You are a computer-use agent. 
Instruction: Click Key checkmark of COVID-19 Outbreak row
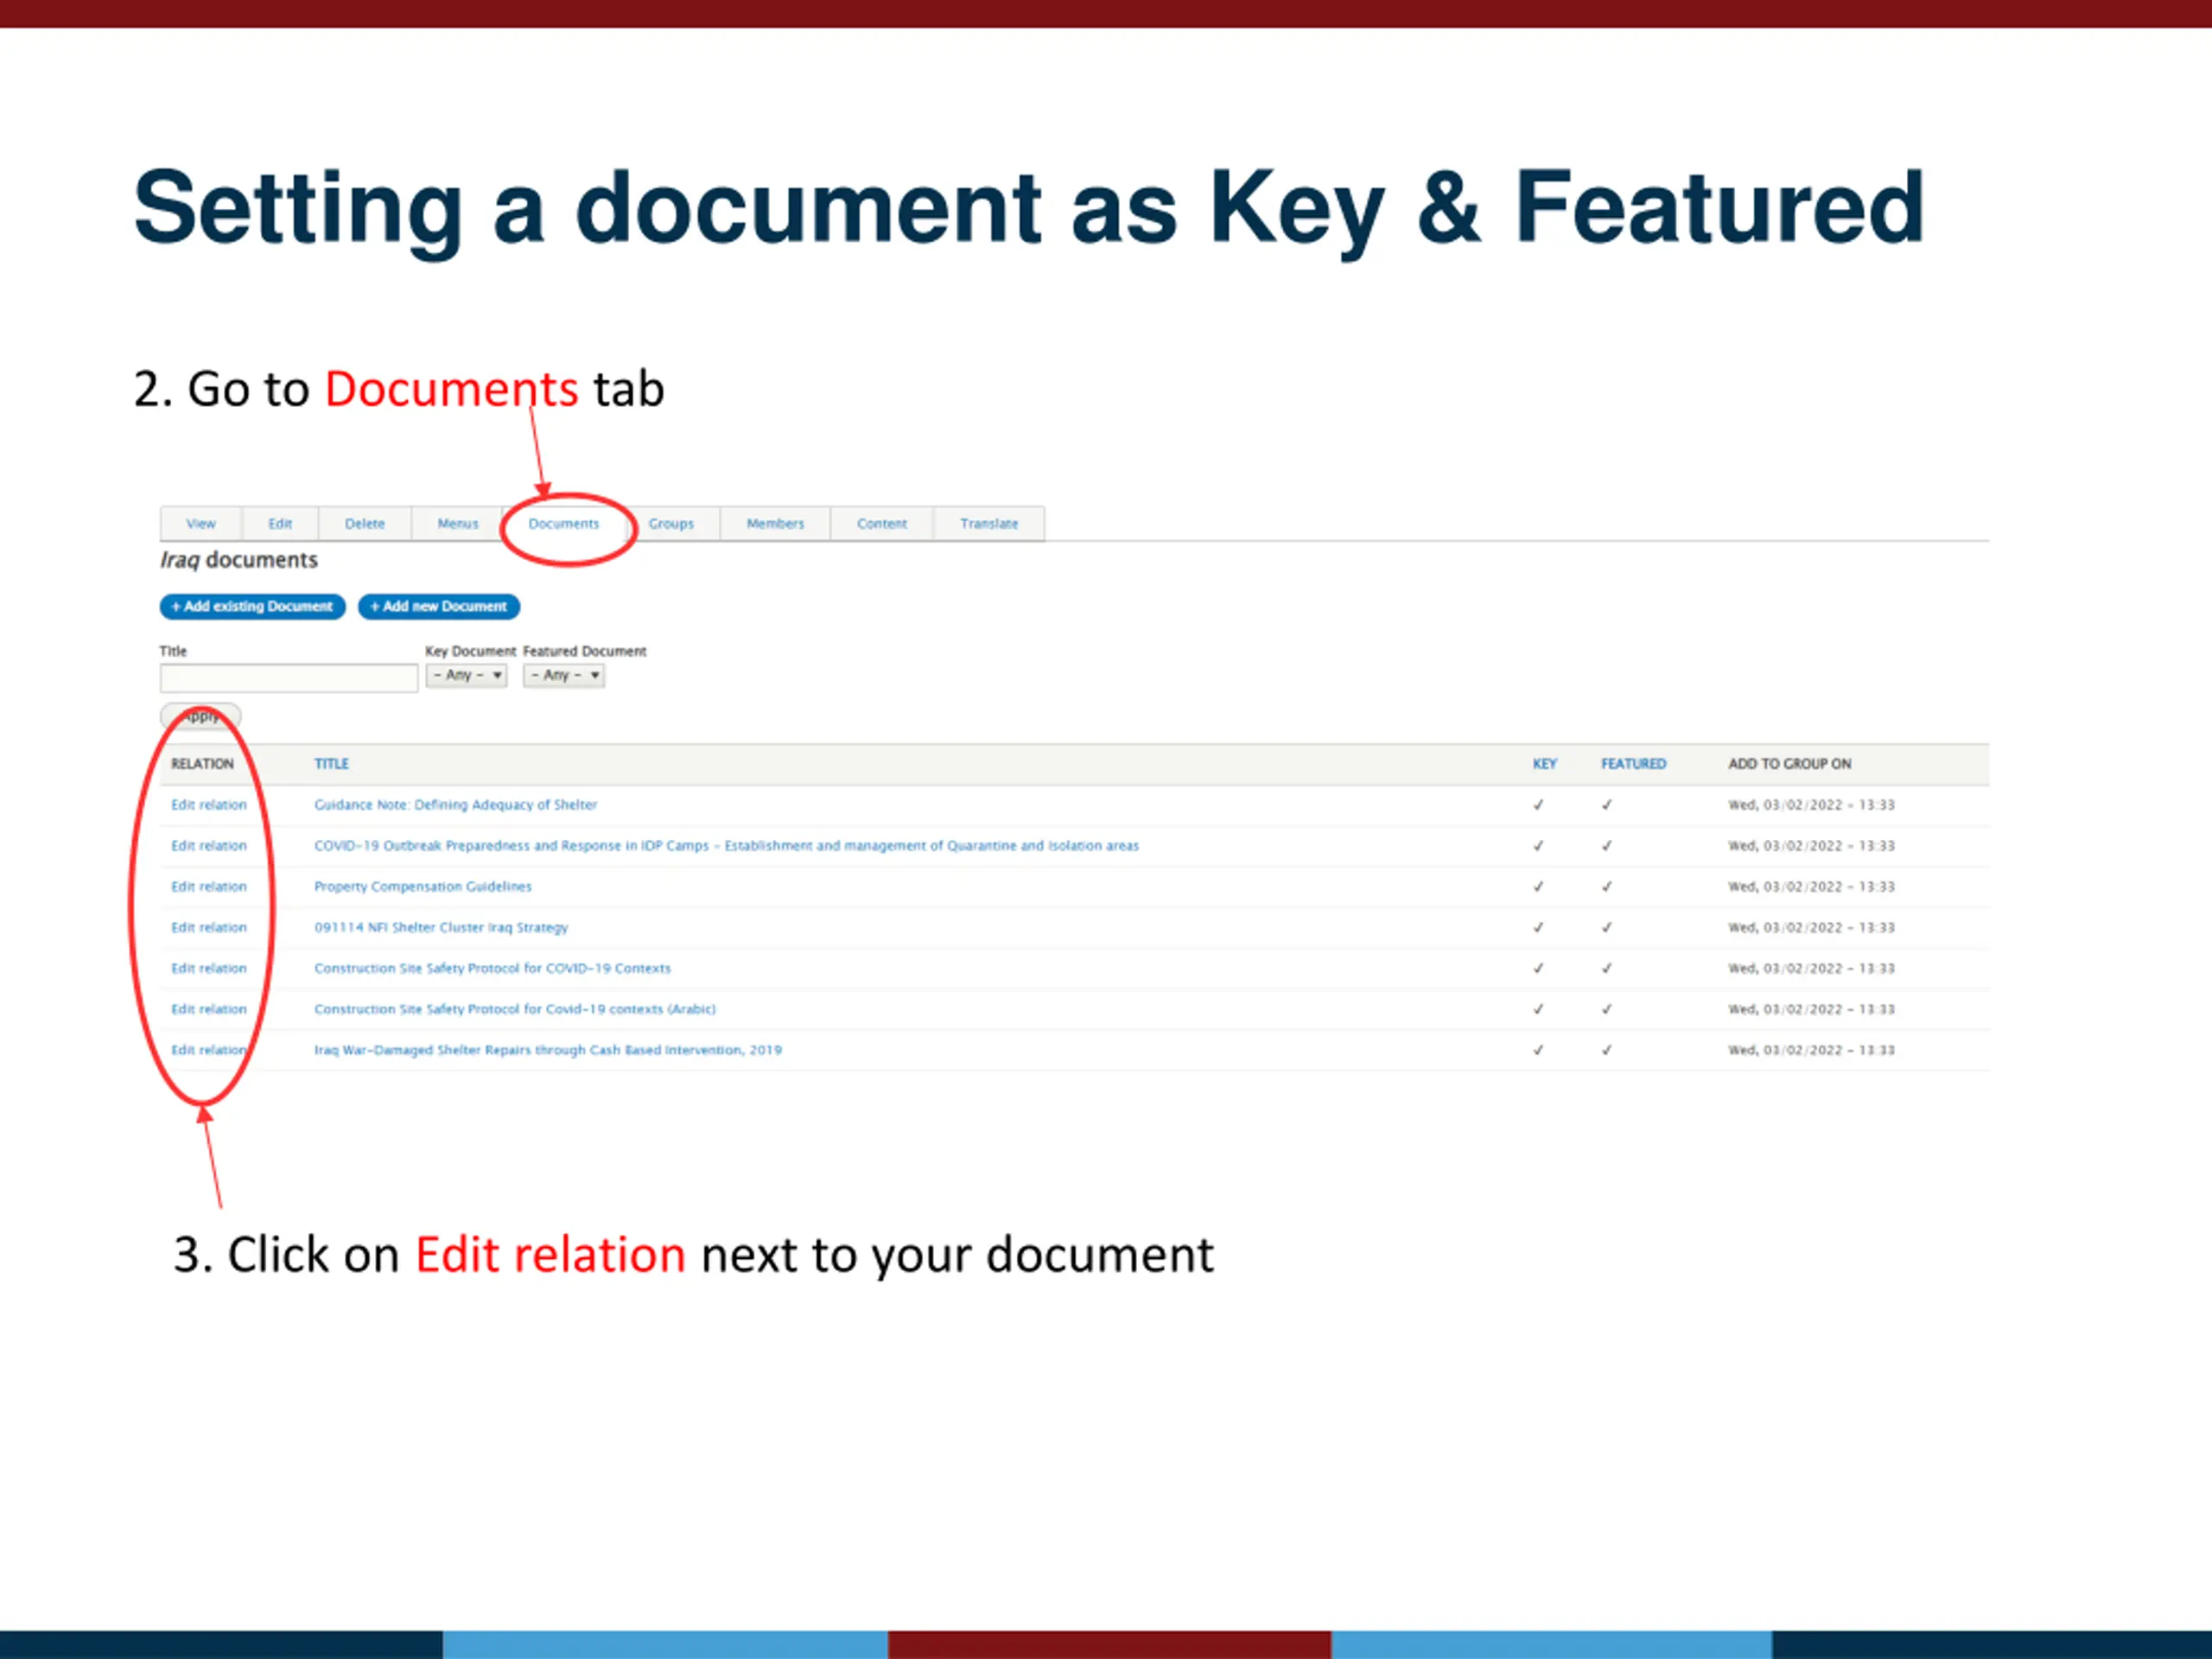pos(1538,845)
